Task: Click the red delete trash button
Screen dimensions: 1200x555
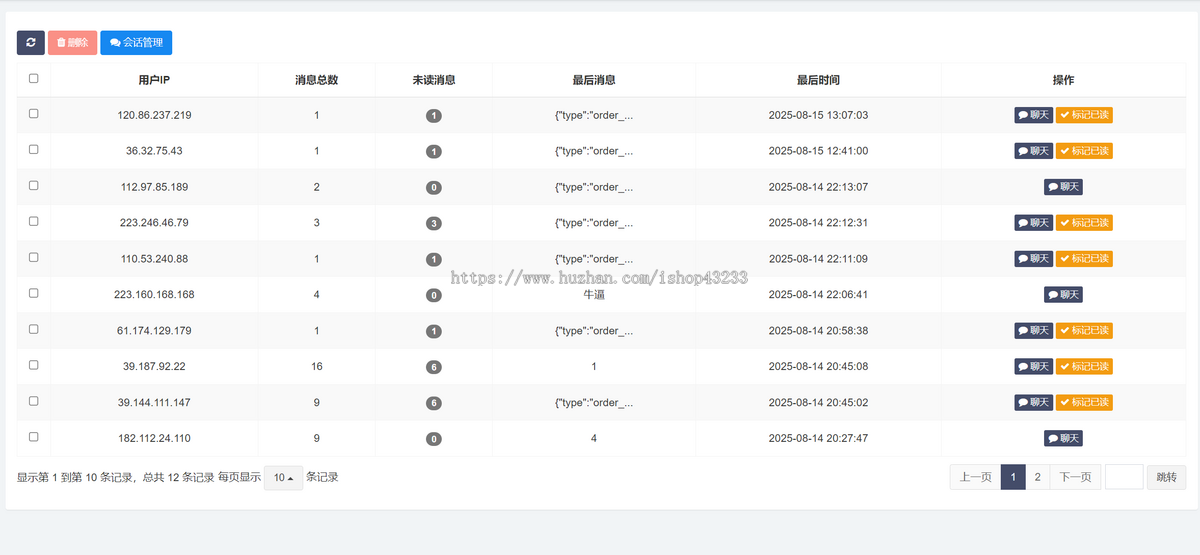Action: coord(72,43)
